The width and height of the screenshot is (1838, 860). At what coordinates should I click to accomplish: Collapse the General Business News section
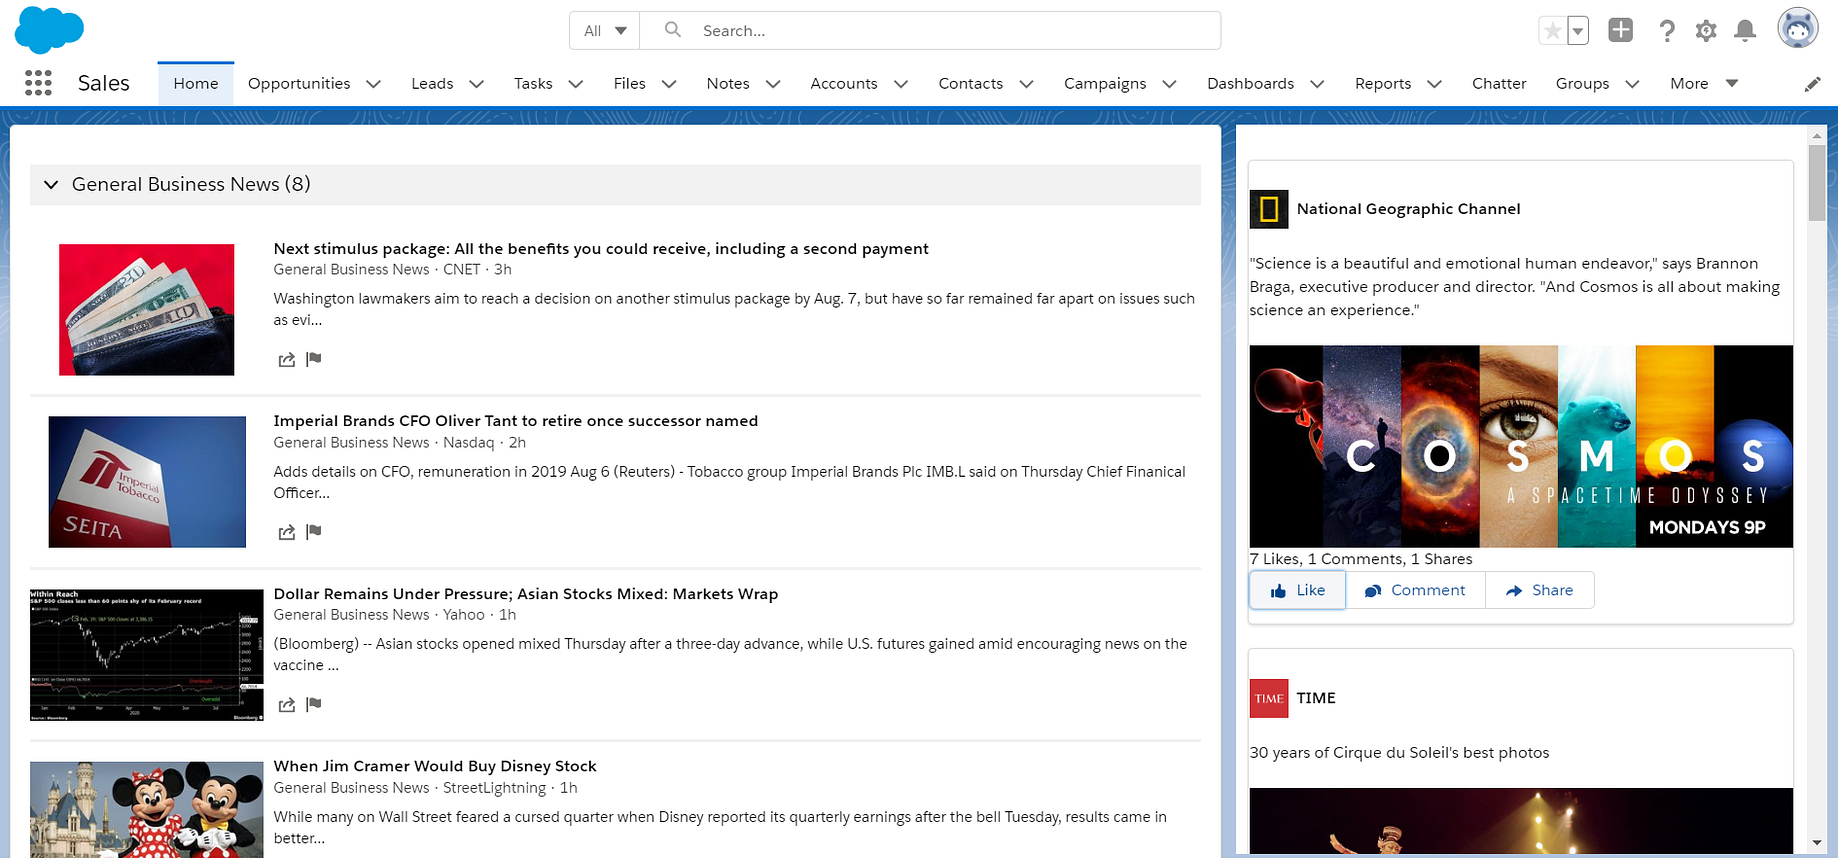click(51, 185)
